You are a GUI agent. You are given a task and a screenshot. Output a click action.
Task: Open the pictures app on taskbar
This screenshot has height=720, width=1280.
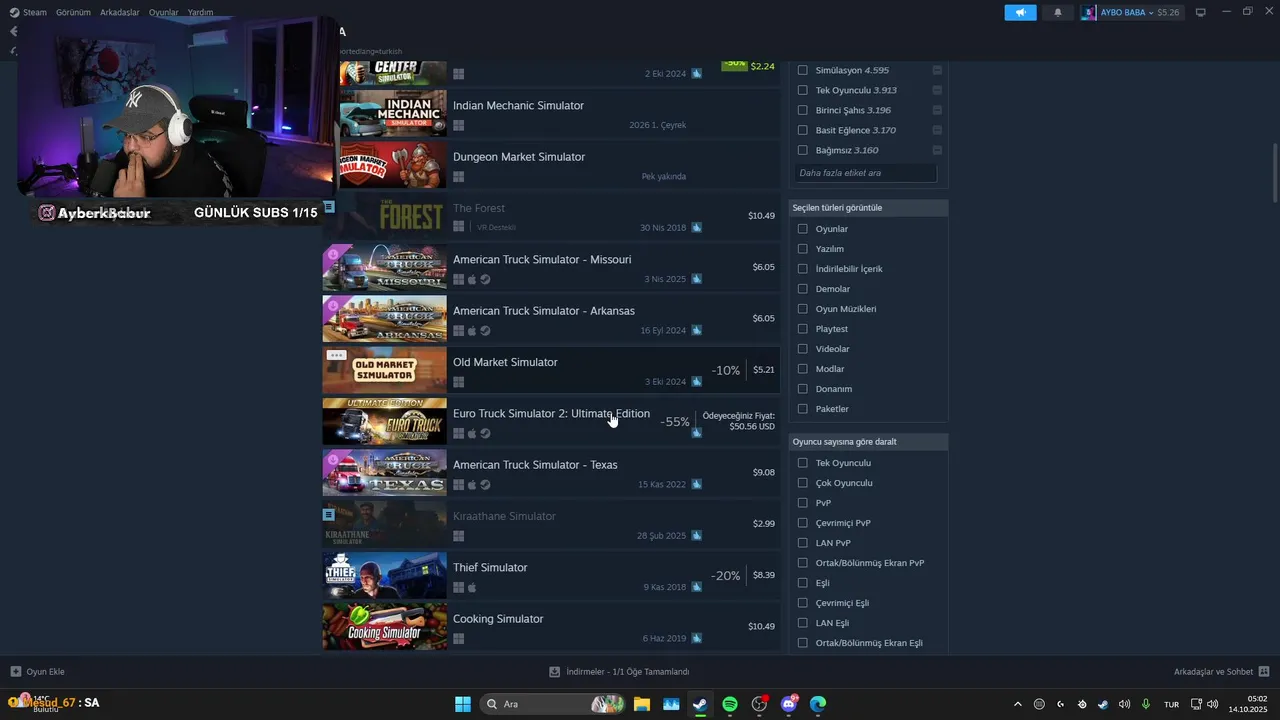671,704
